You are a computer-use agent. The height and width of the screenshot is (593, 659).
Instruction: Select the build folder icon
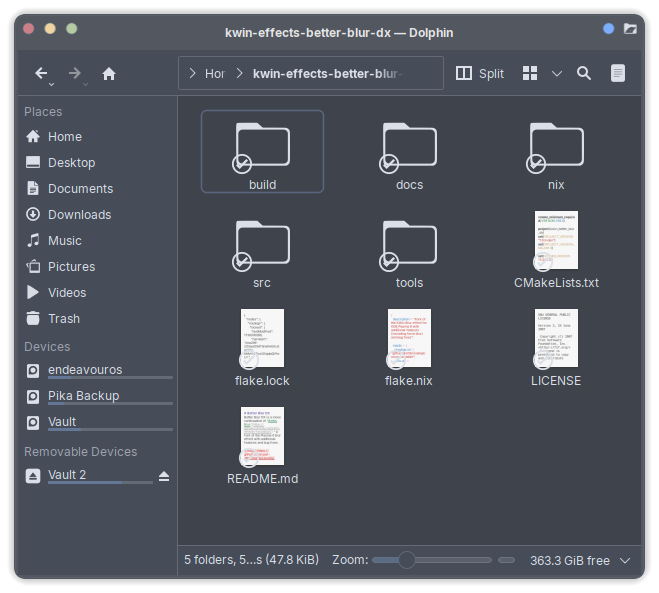263,144
